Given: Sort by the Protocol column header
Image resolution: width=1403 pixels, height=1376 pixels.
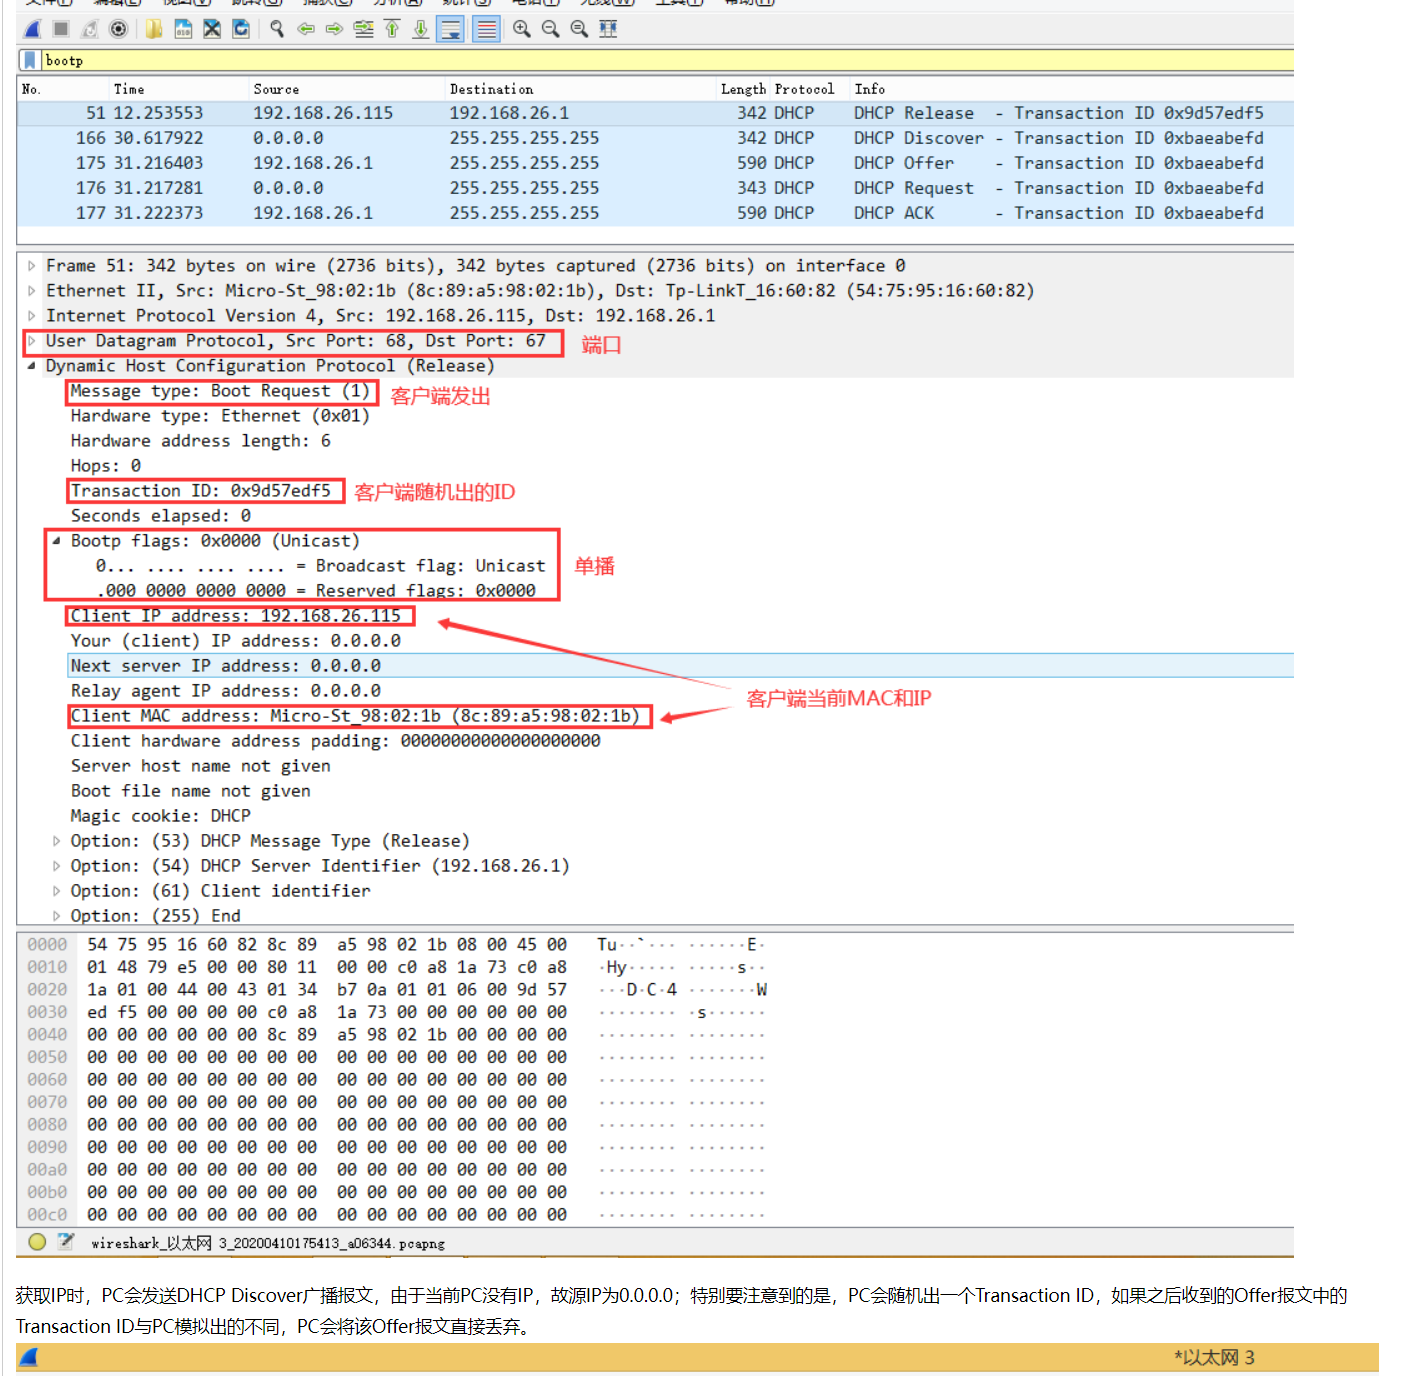Looking at the screenshot, I should 805,89.
